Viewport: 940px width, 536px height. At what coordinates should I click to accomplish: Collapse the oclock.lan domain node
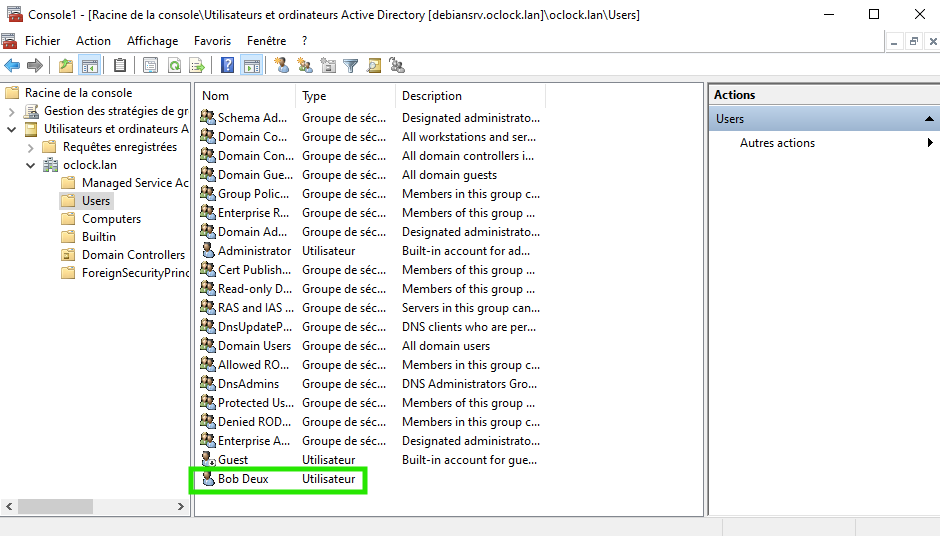[30, 165]
